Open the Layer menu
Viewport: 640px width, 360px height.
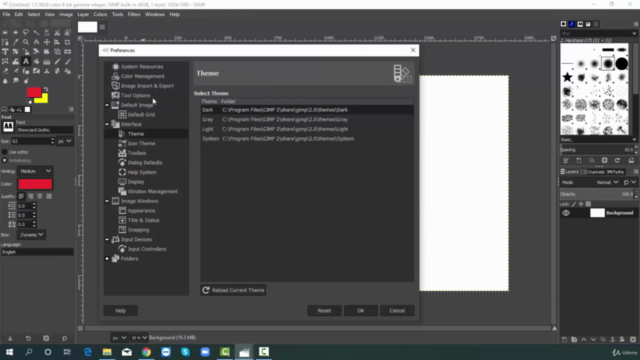click(83, 14)
